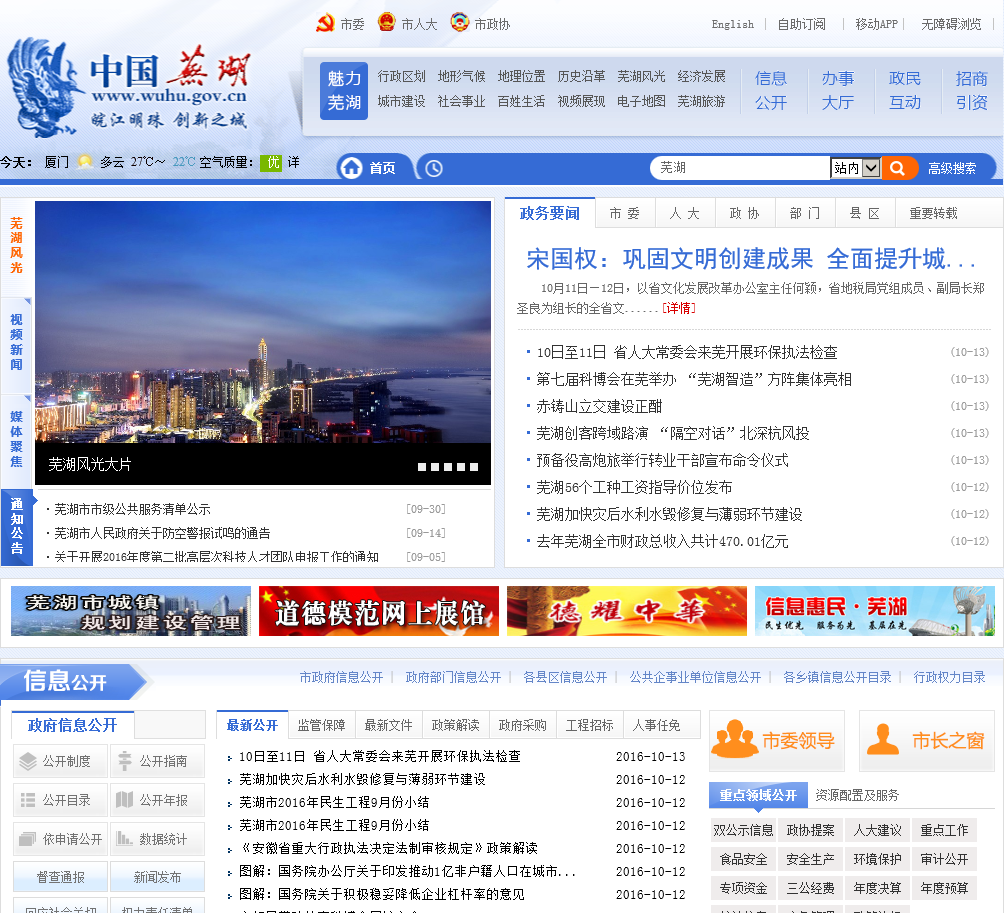Open the 宋国权 headline article
This screenshot has width=1004, height=913.
(x=751, y=259)
